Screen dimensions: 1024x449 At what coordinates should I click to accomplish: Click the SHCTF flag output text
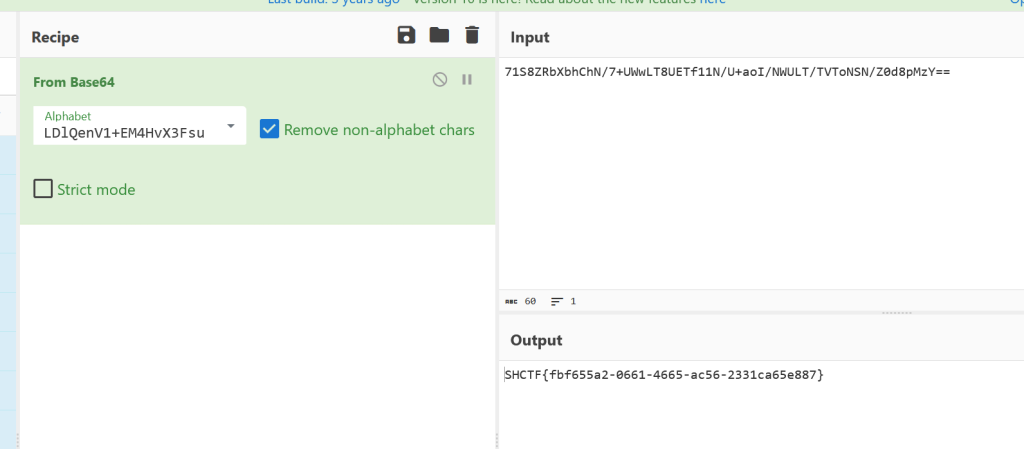click(x=664, y=375)
